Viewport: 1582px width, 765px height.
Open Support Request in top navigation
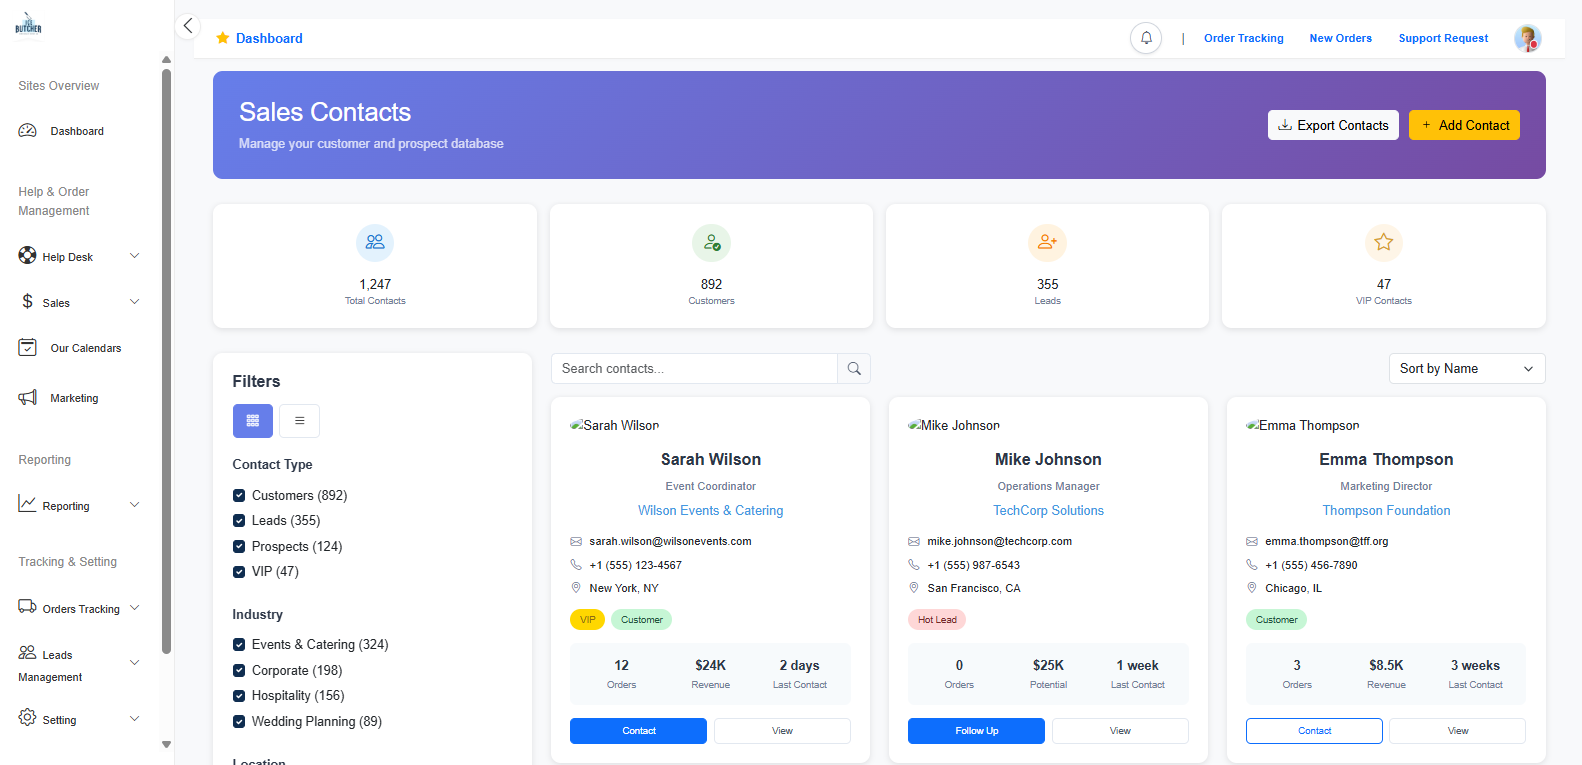(x=1443, y=38)
